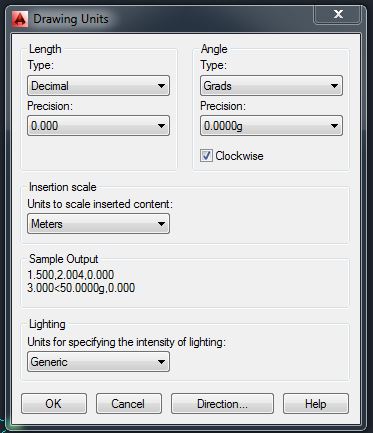Click the Drawing Units title bar text

click(71, 19)
